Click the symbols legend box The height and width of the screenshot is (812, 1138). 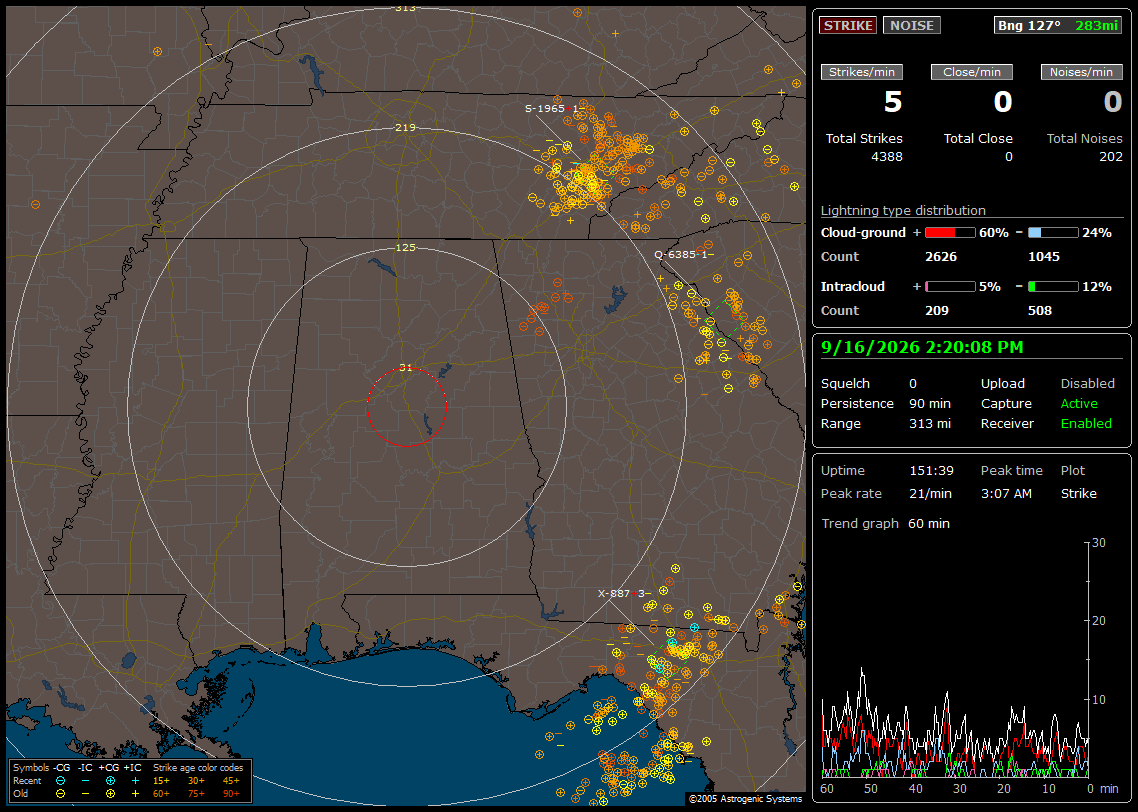pos(130,781)
